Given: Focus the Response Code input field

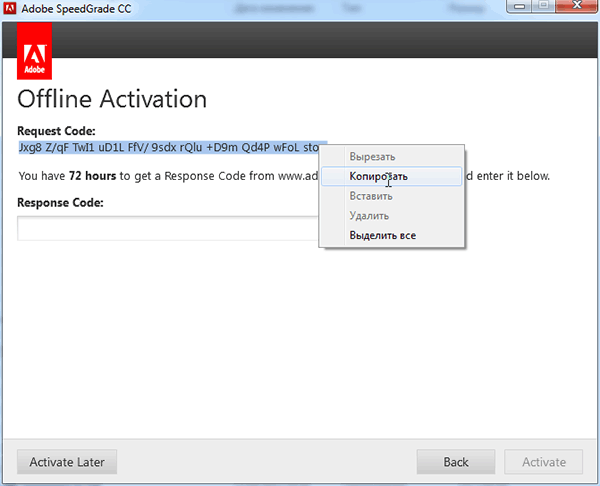Looking at the screenshot, I should click(168, 228).
